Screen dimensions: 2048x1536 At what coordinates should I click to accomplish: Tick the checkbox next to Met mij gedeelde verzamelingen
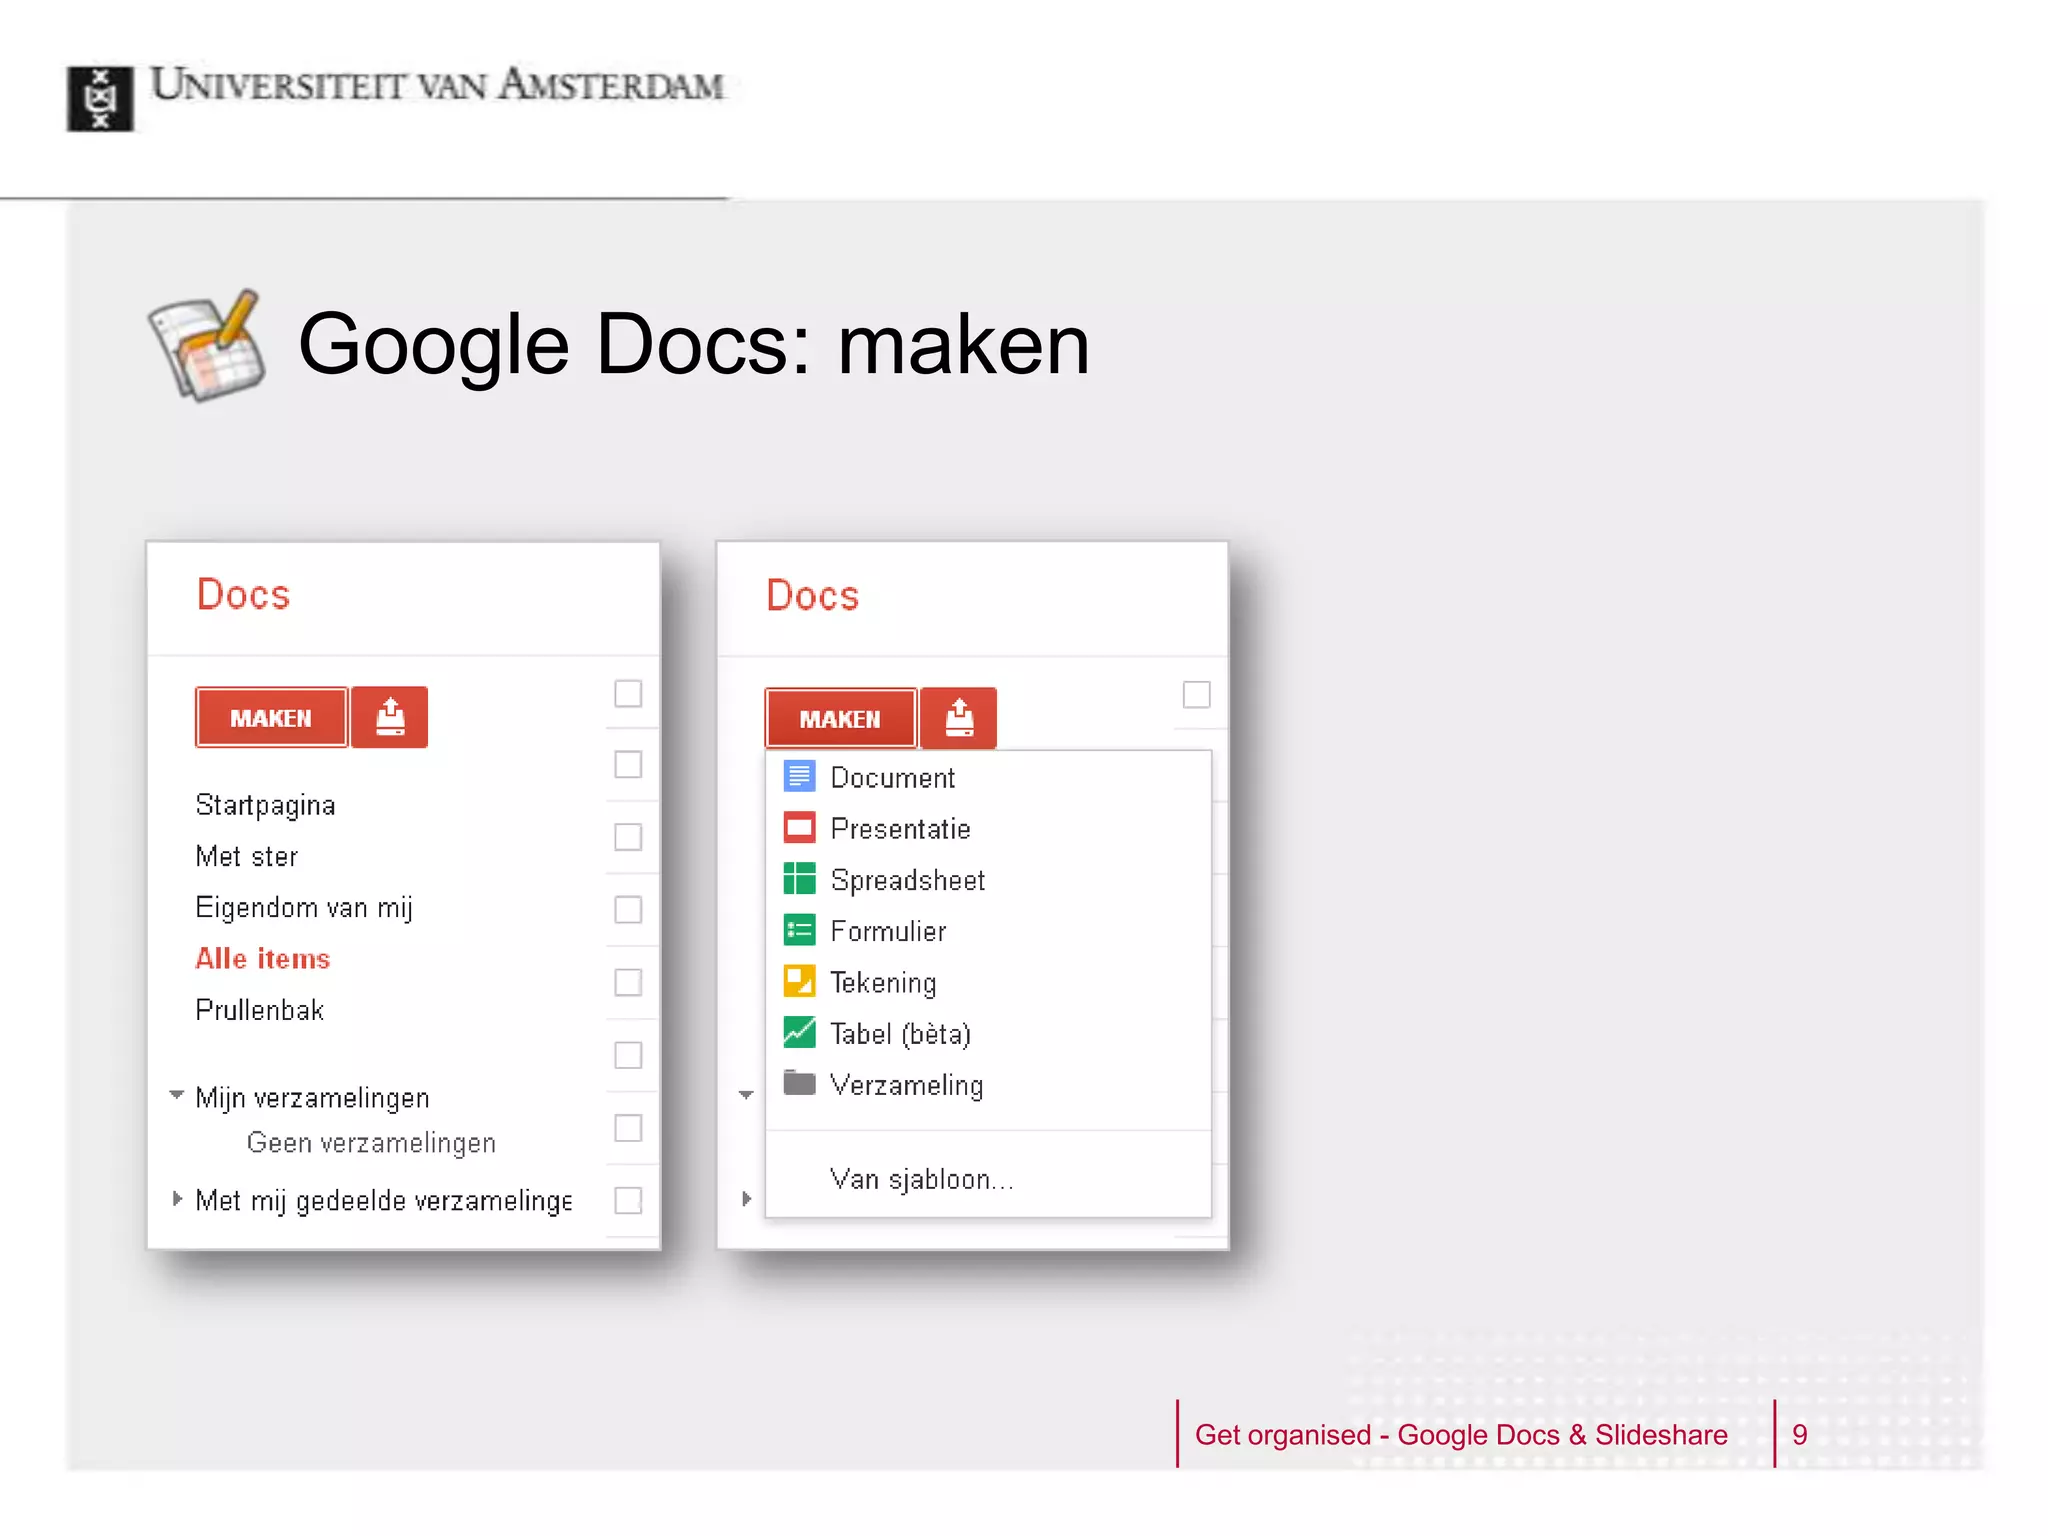[x=628, y=1200]
